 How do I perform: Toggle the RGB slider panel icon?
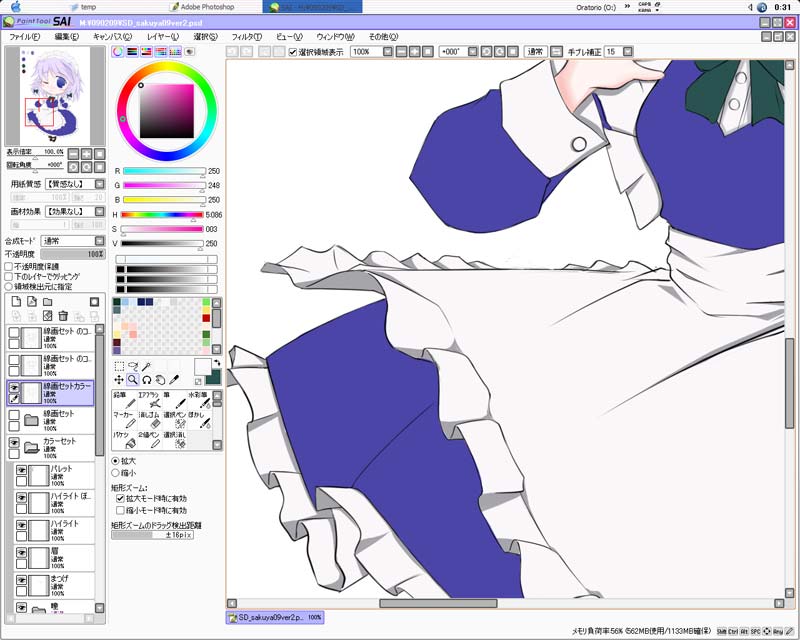click(x=132, y=52)
